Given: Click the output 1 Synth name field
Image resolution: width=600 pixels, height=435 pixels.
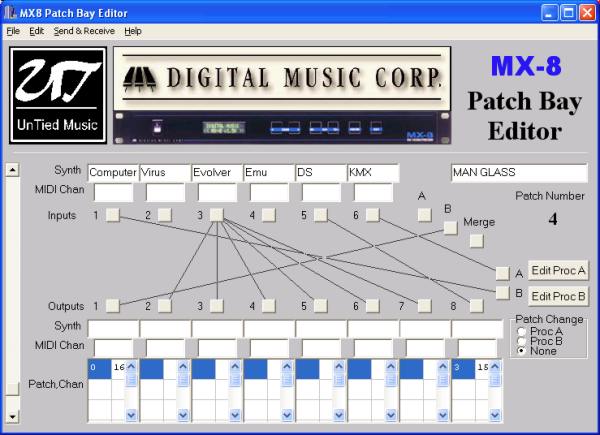Looking at the screenshot, I should point(113,329).
